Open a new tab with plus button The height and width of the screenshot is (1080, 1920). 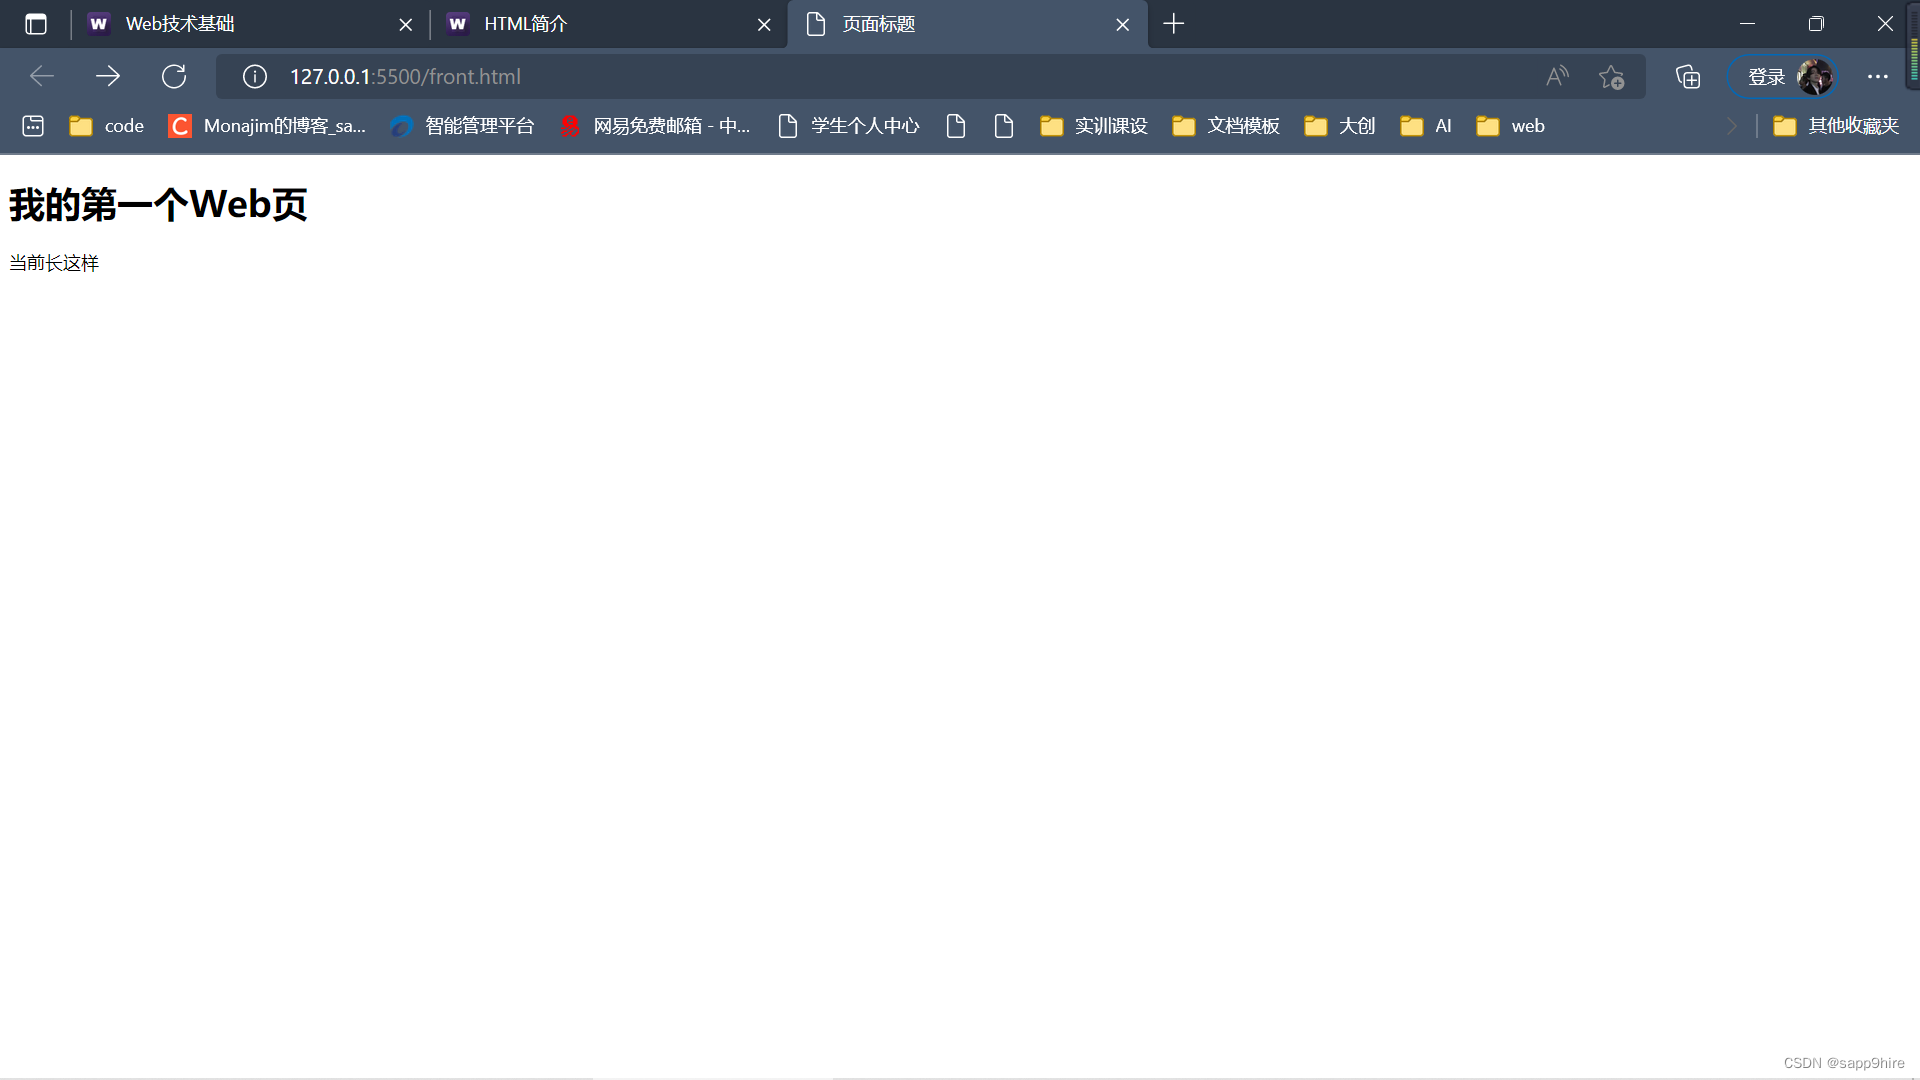1174,24
